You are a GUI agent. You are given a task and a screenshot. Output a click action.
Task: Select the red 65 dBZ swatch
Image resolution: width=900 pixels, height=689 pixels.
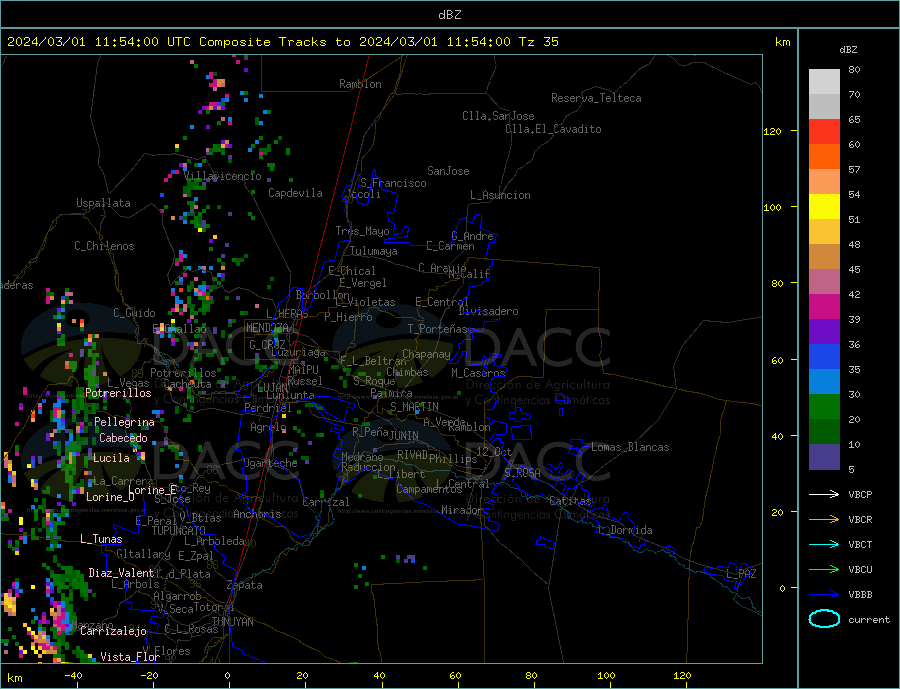(824, 131)
